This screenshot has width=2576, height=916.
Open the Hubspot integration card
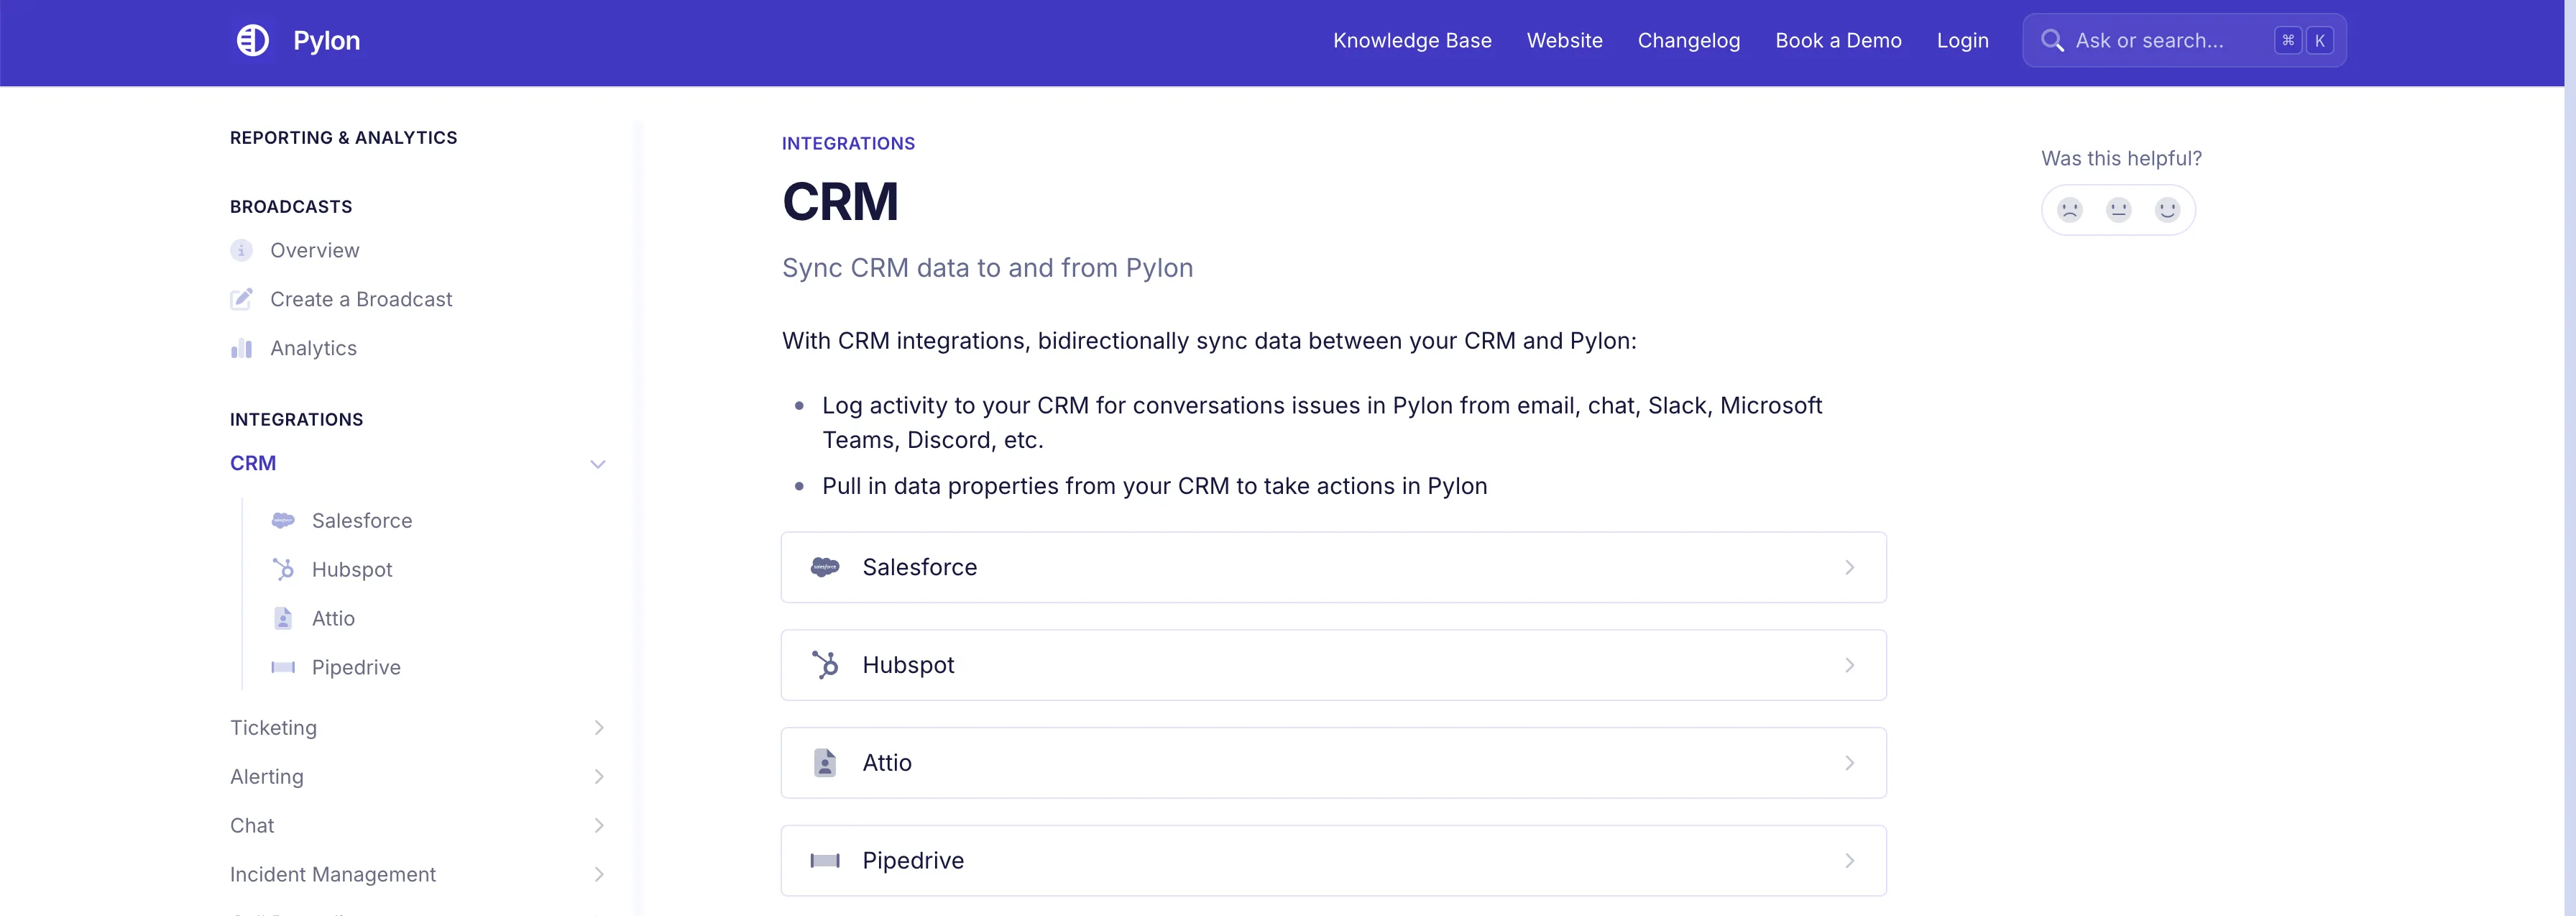pyautogui.click(x=1333, y=665)
